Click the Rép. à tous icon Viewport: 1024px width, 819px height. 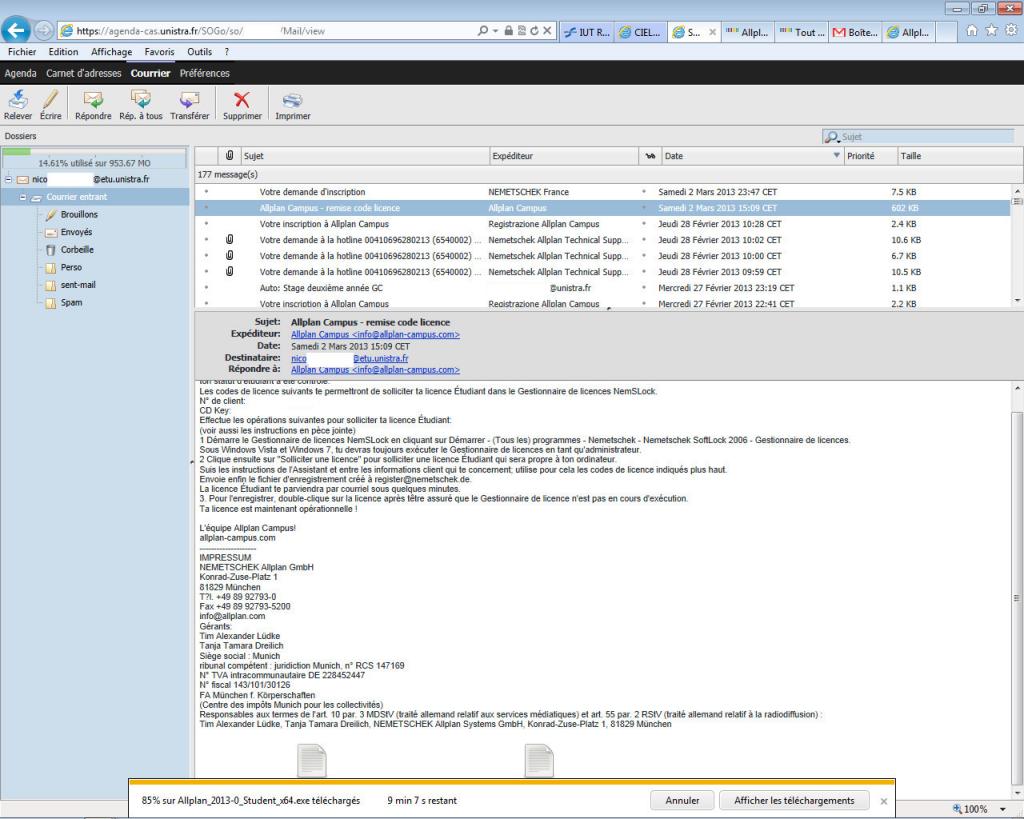click(140, 99)
